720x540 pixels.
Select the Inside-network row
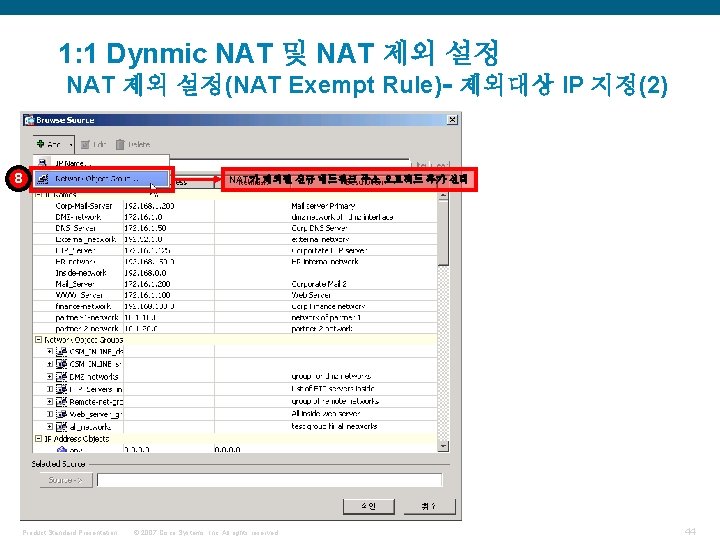(x=235, y=273)
